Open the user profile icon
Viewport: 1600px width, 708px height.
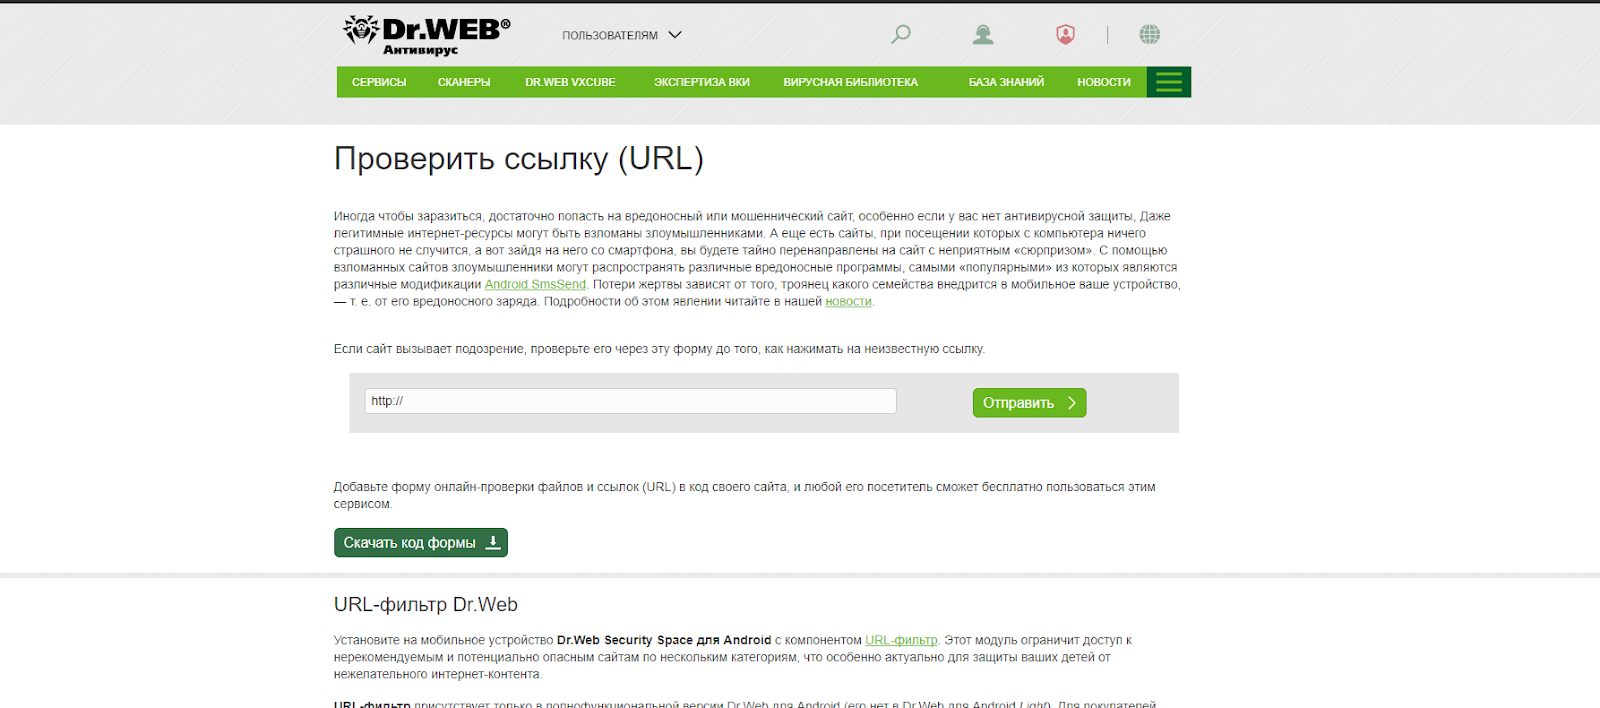983,35
